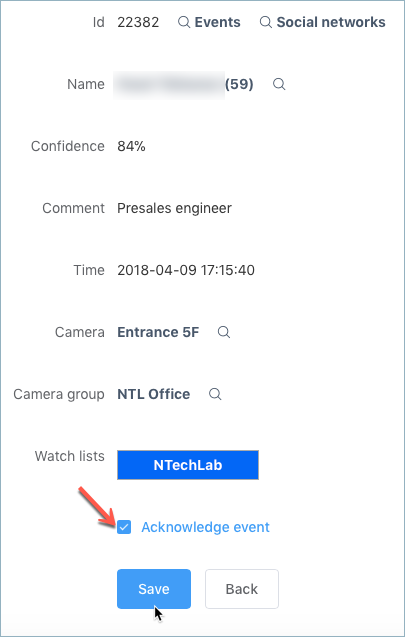Screen dimensions: 405x637
Task: Click the event Id number 22382
Action: pyautogui.click(x=138, y=22)
